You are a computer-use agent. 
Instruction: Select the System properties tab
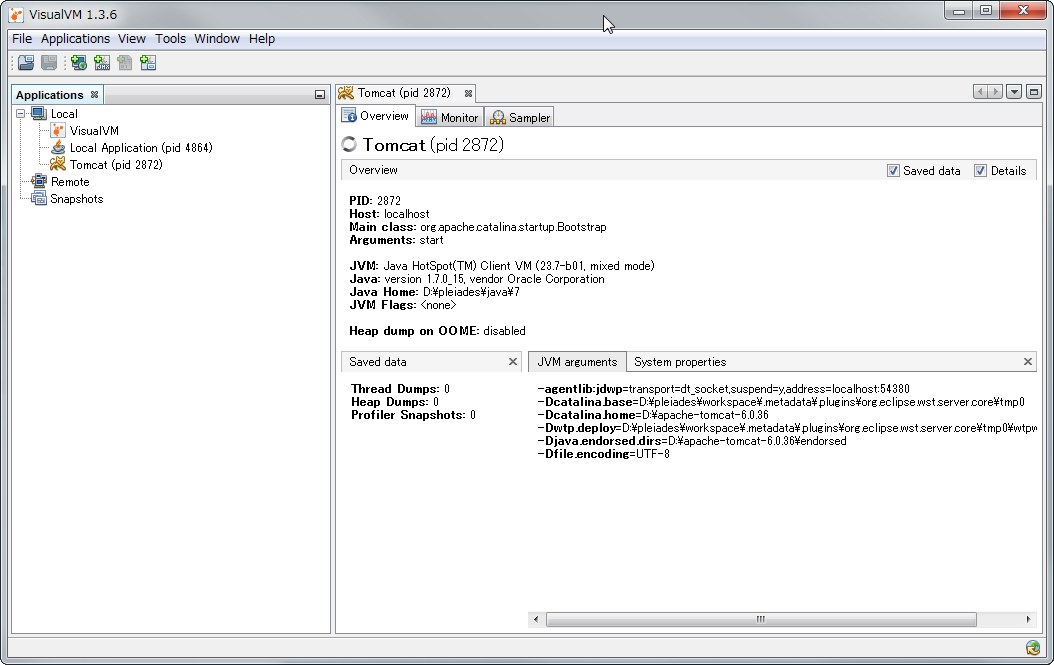(x=680, y=362)
